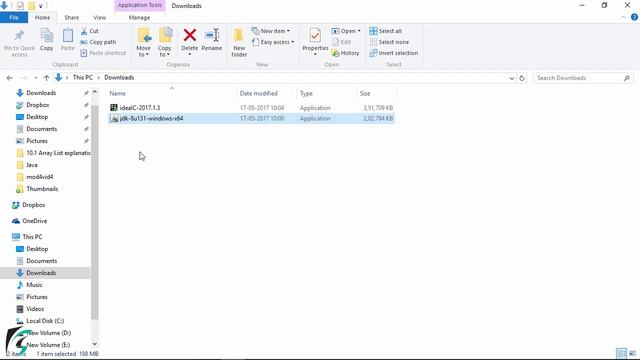Open Dropbox in Quick access list
The image size is (640, 360).
[x=38, y=105]
